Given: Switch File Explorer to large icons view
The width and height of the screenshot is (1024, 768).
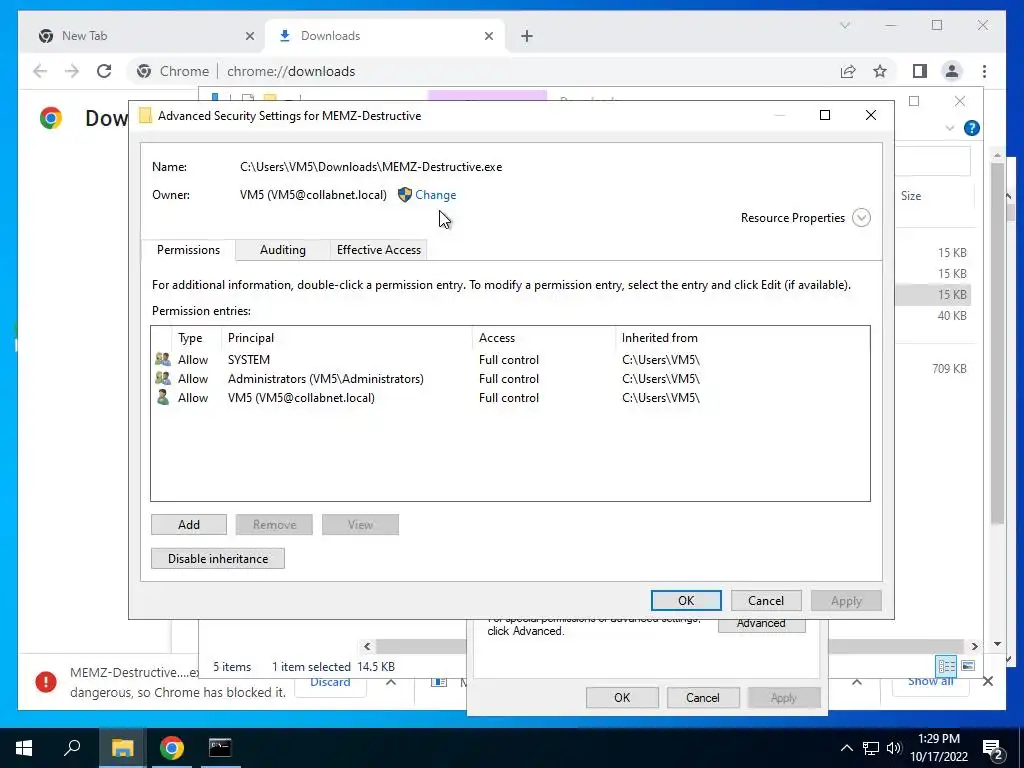Looking at the screenshot, I should 968,665.
